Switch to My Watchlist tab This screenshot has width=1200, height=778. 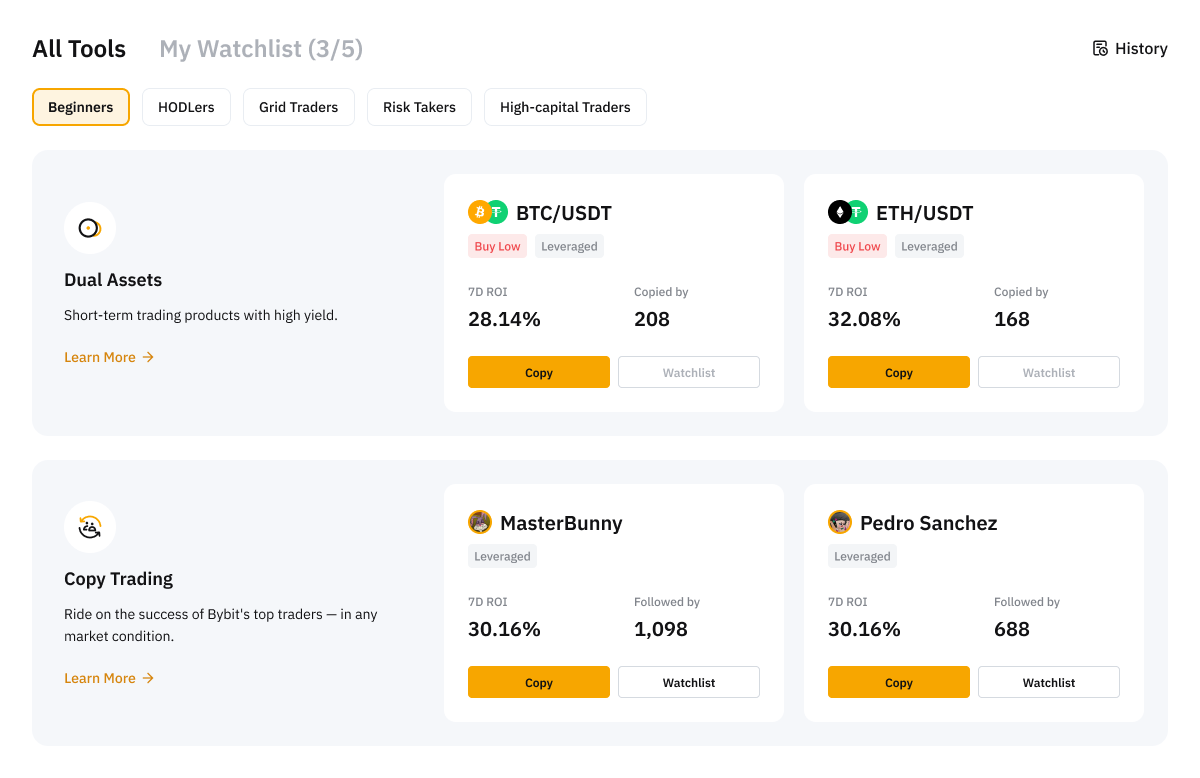(x=261, y=48)
